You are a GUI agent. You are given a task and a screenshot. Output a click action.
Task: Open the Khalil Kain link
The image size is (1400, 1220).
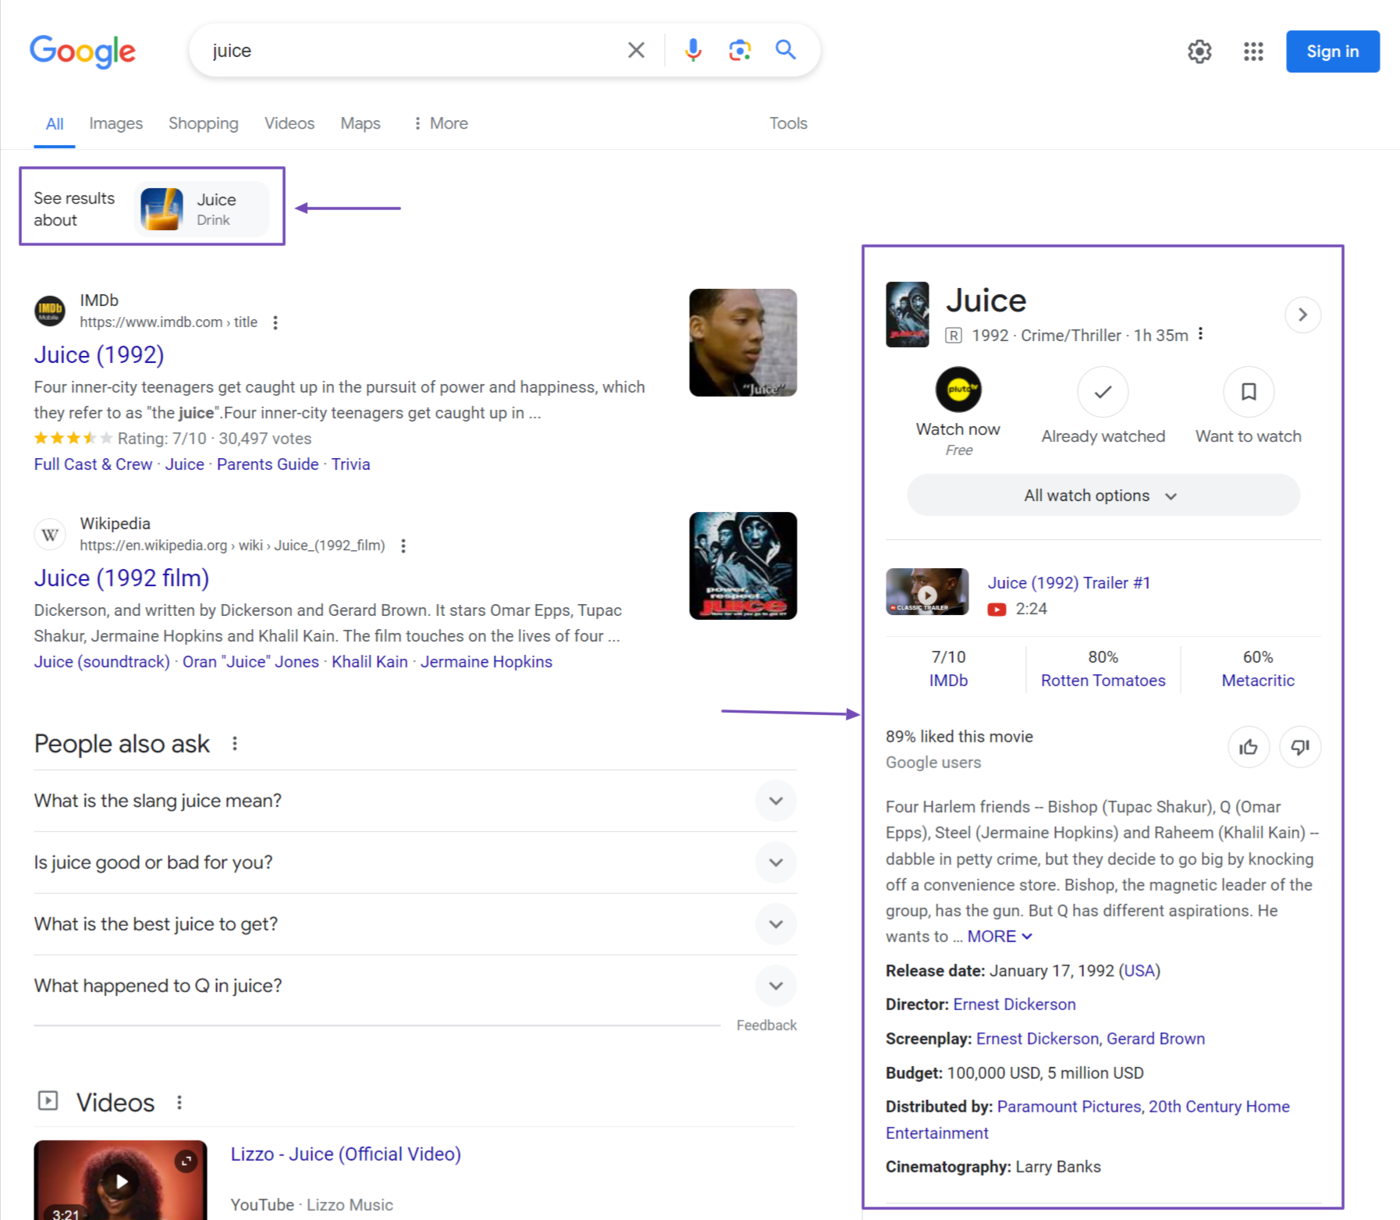[x=370, y=662]
